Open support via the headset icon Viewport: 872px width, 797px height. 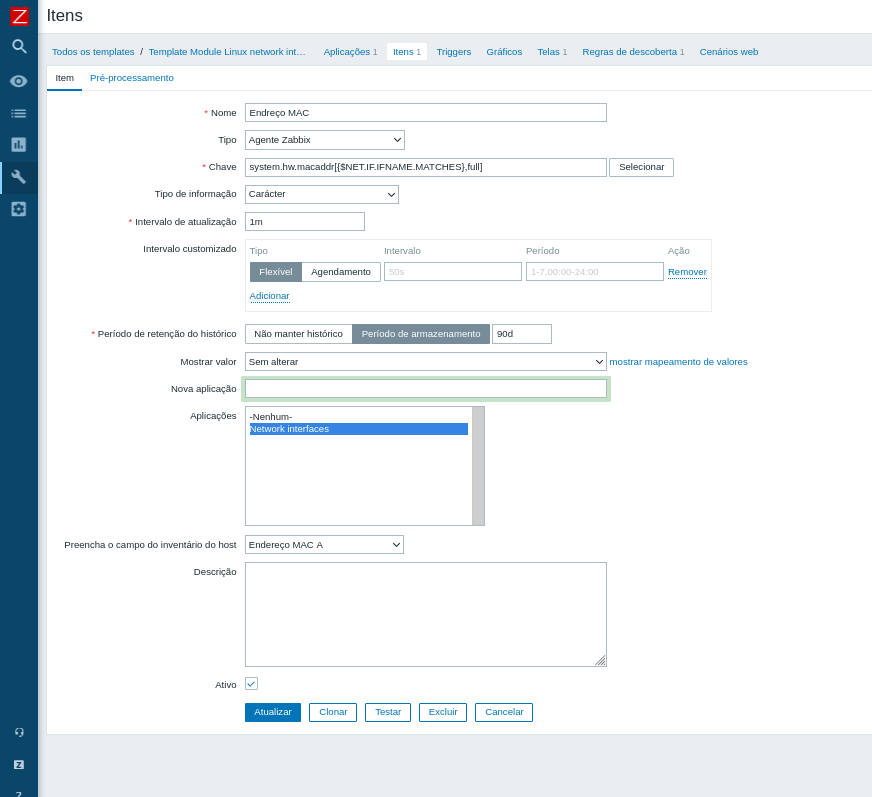18,732
